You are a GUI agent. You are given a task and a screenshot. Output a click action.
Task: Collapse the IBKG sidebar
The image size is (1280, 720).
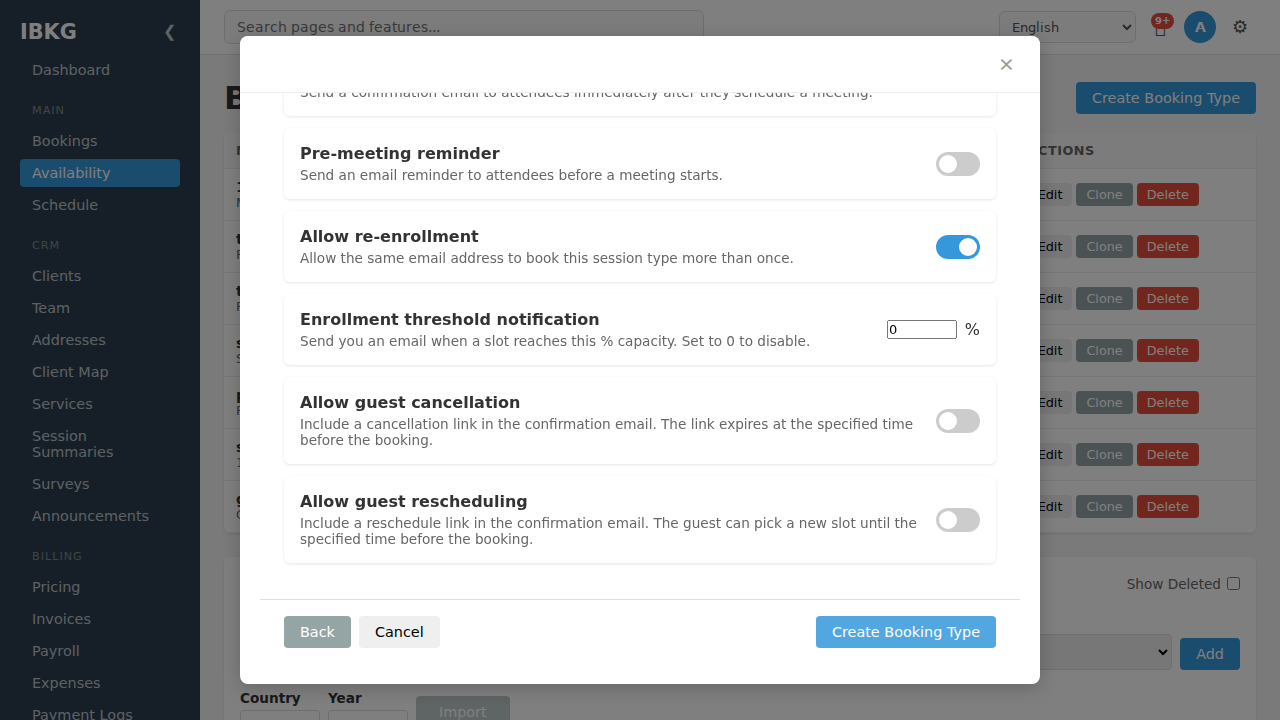169,32
